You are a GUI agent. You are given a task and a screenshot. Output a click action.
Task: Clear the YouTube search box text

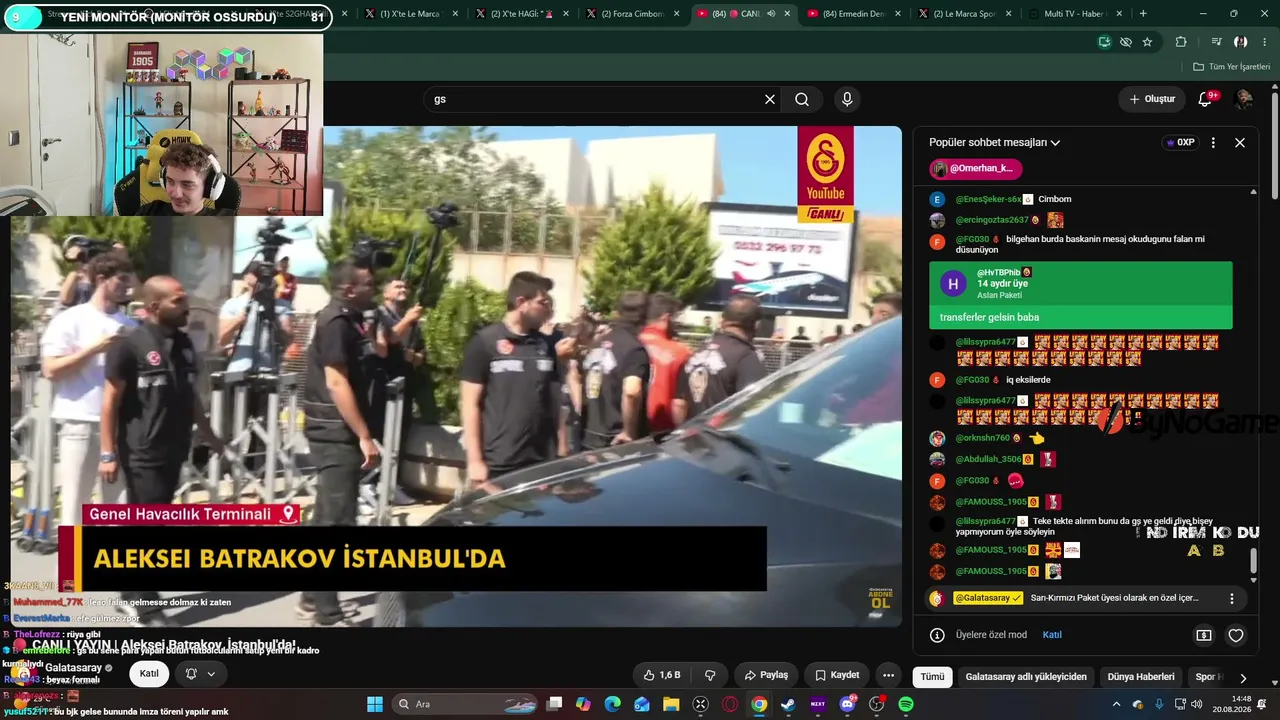770,99
